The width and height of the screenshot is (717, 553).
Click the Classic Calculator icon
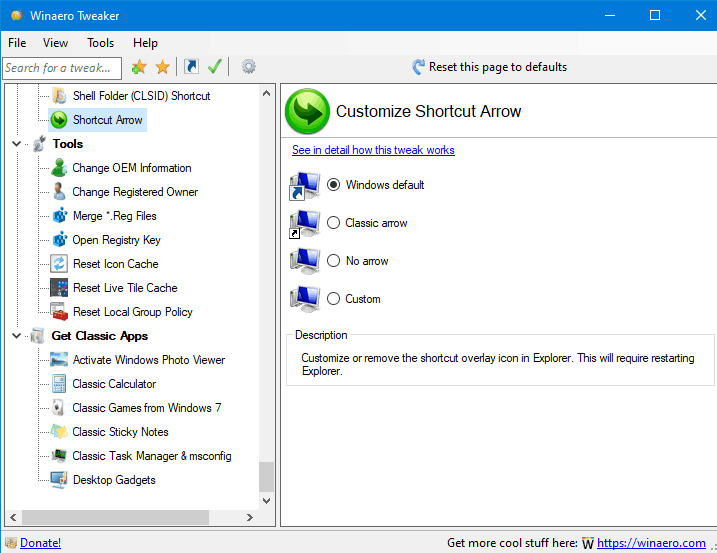pos(59,384)
